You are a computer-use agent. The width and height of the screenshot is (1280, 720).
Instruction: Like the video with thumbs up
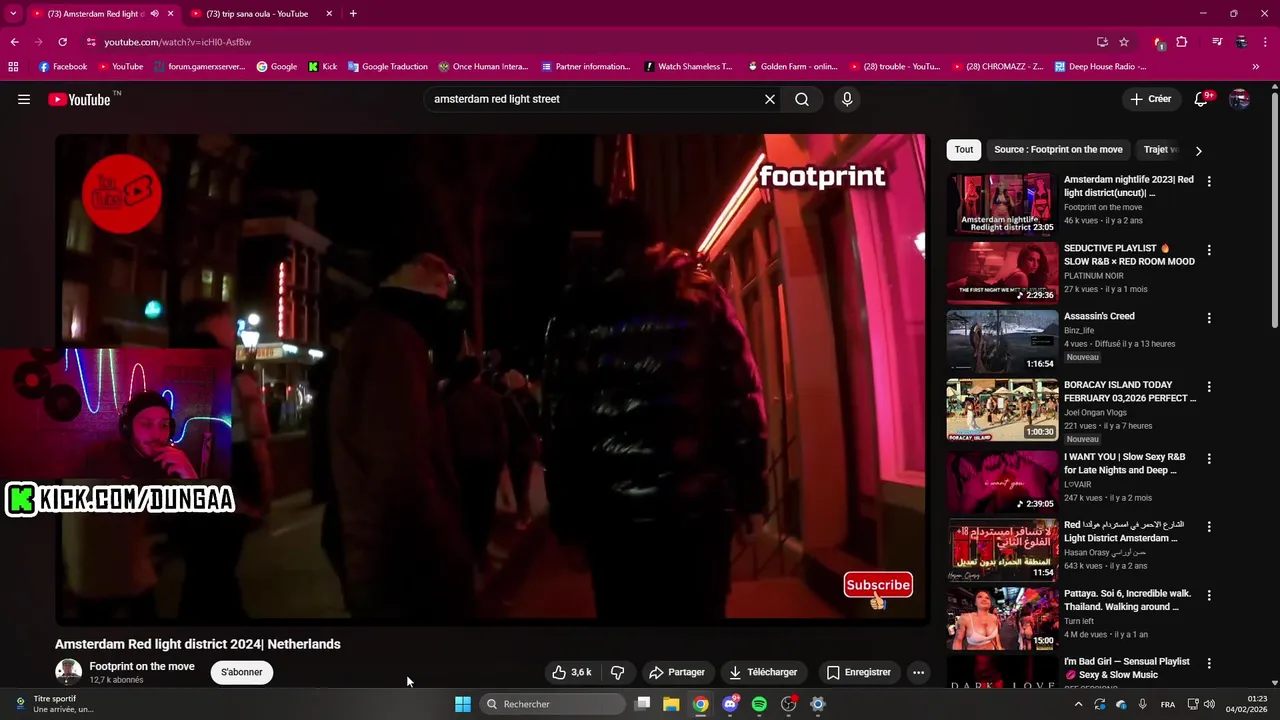point(572,672)
